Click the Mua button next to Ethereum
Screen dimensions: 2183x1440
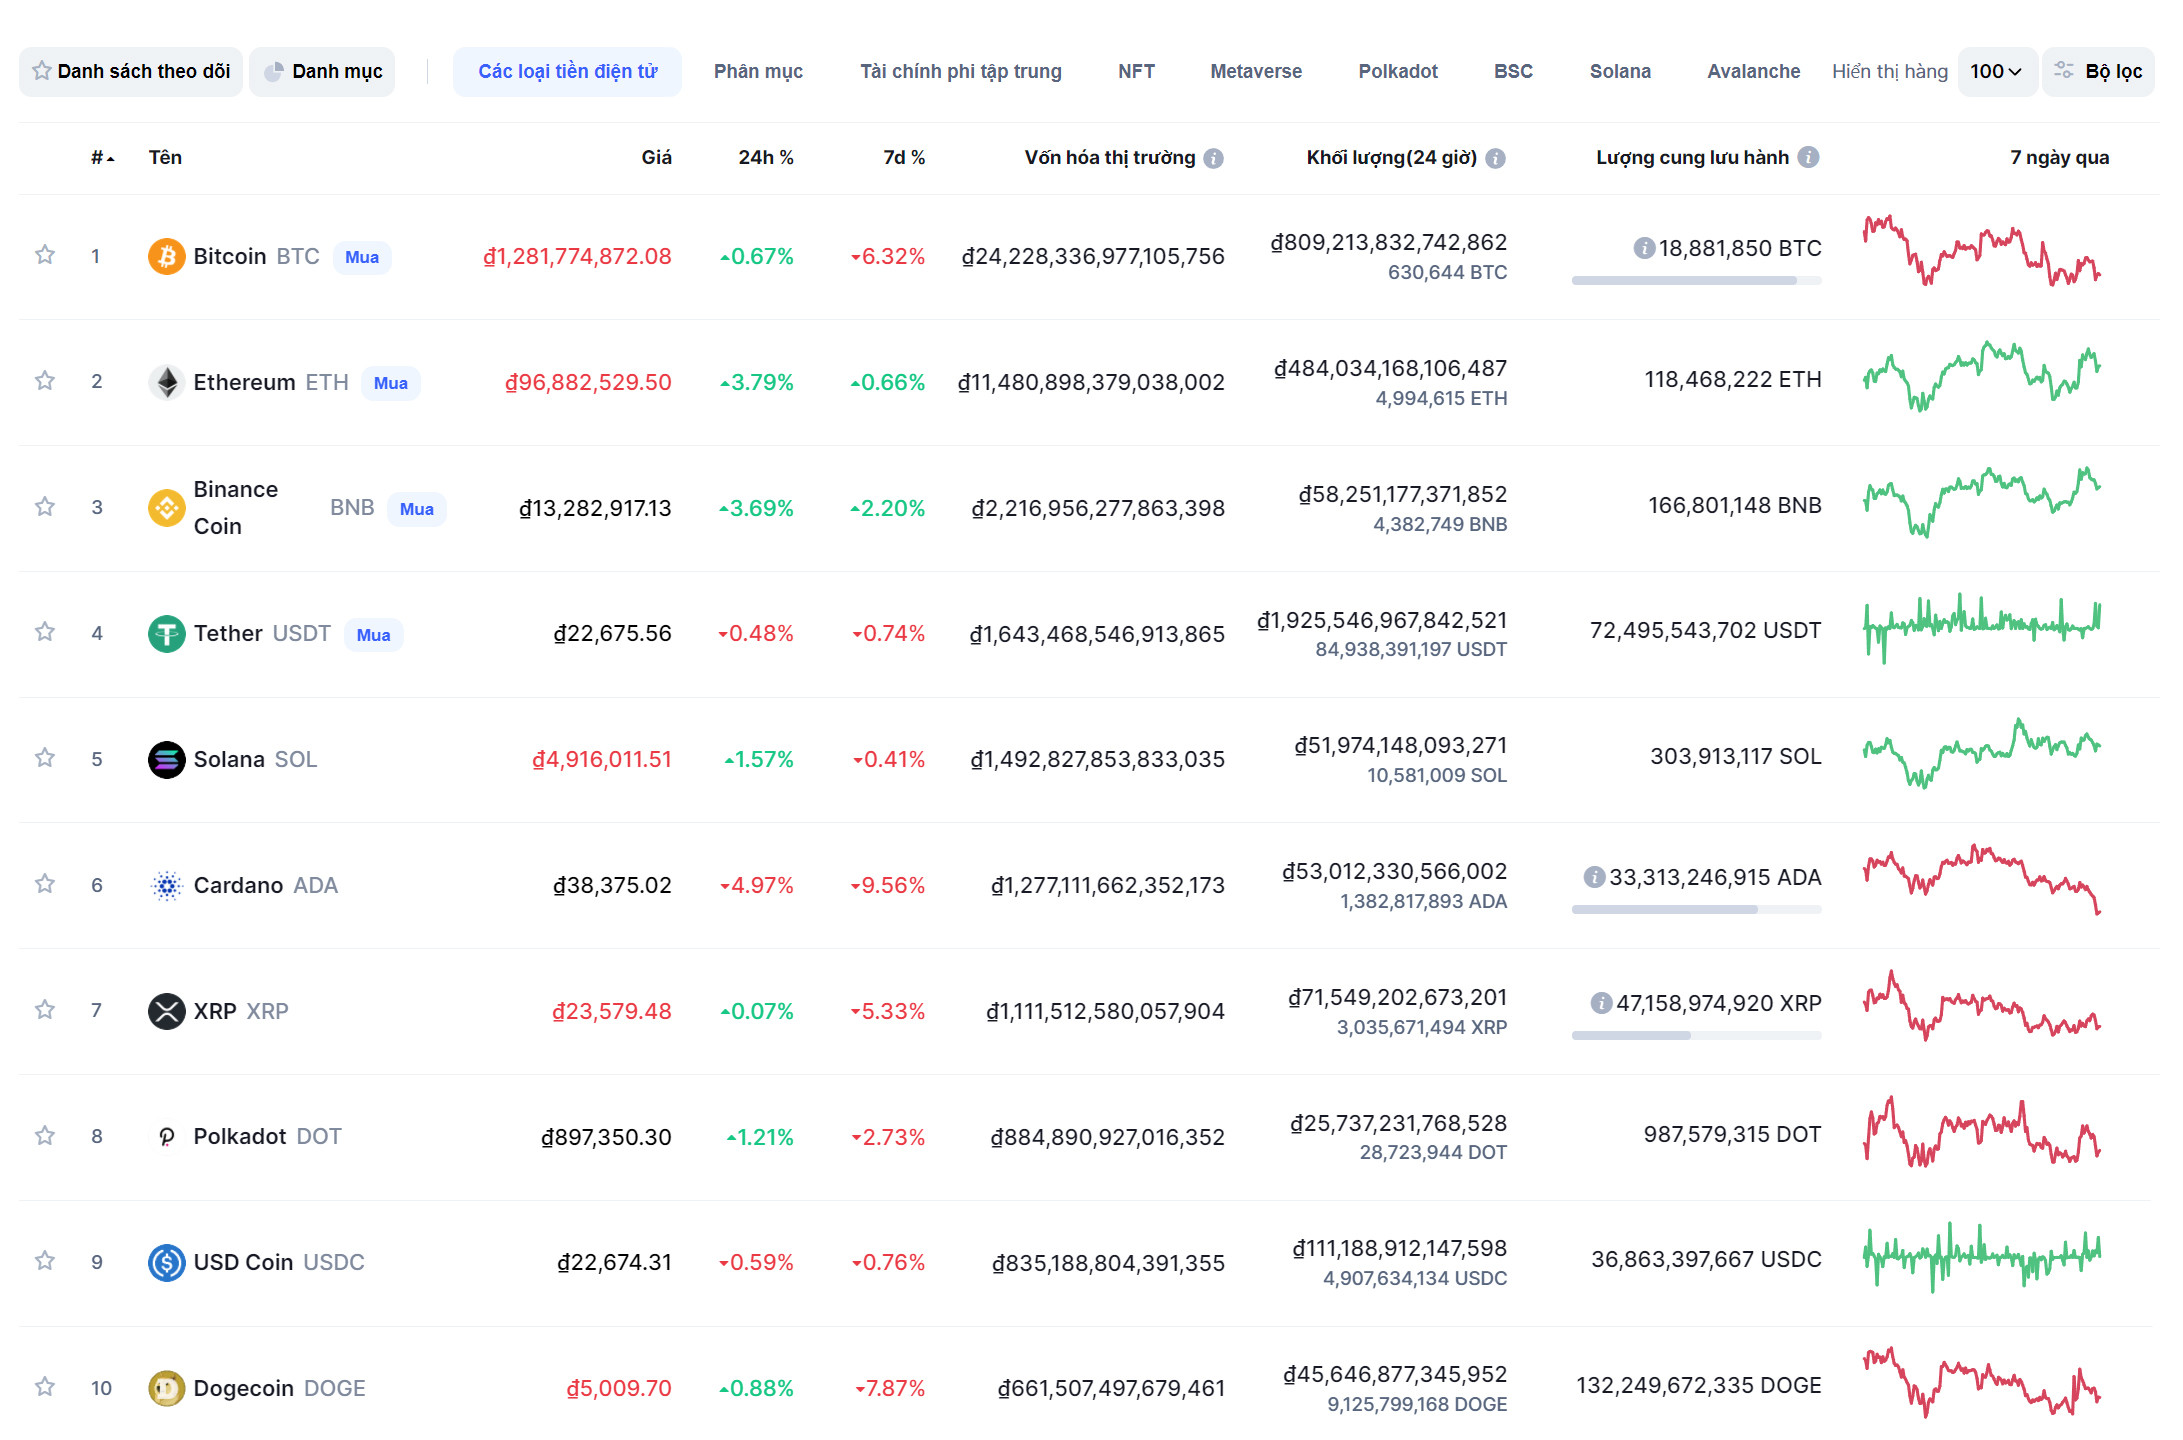pos(390,383)
